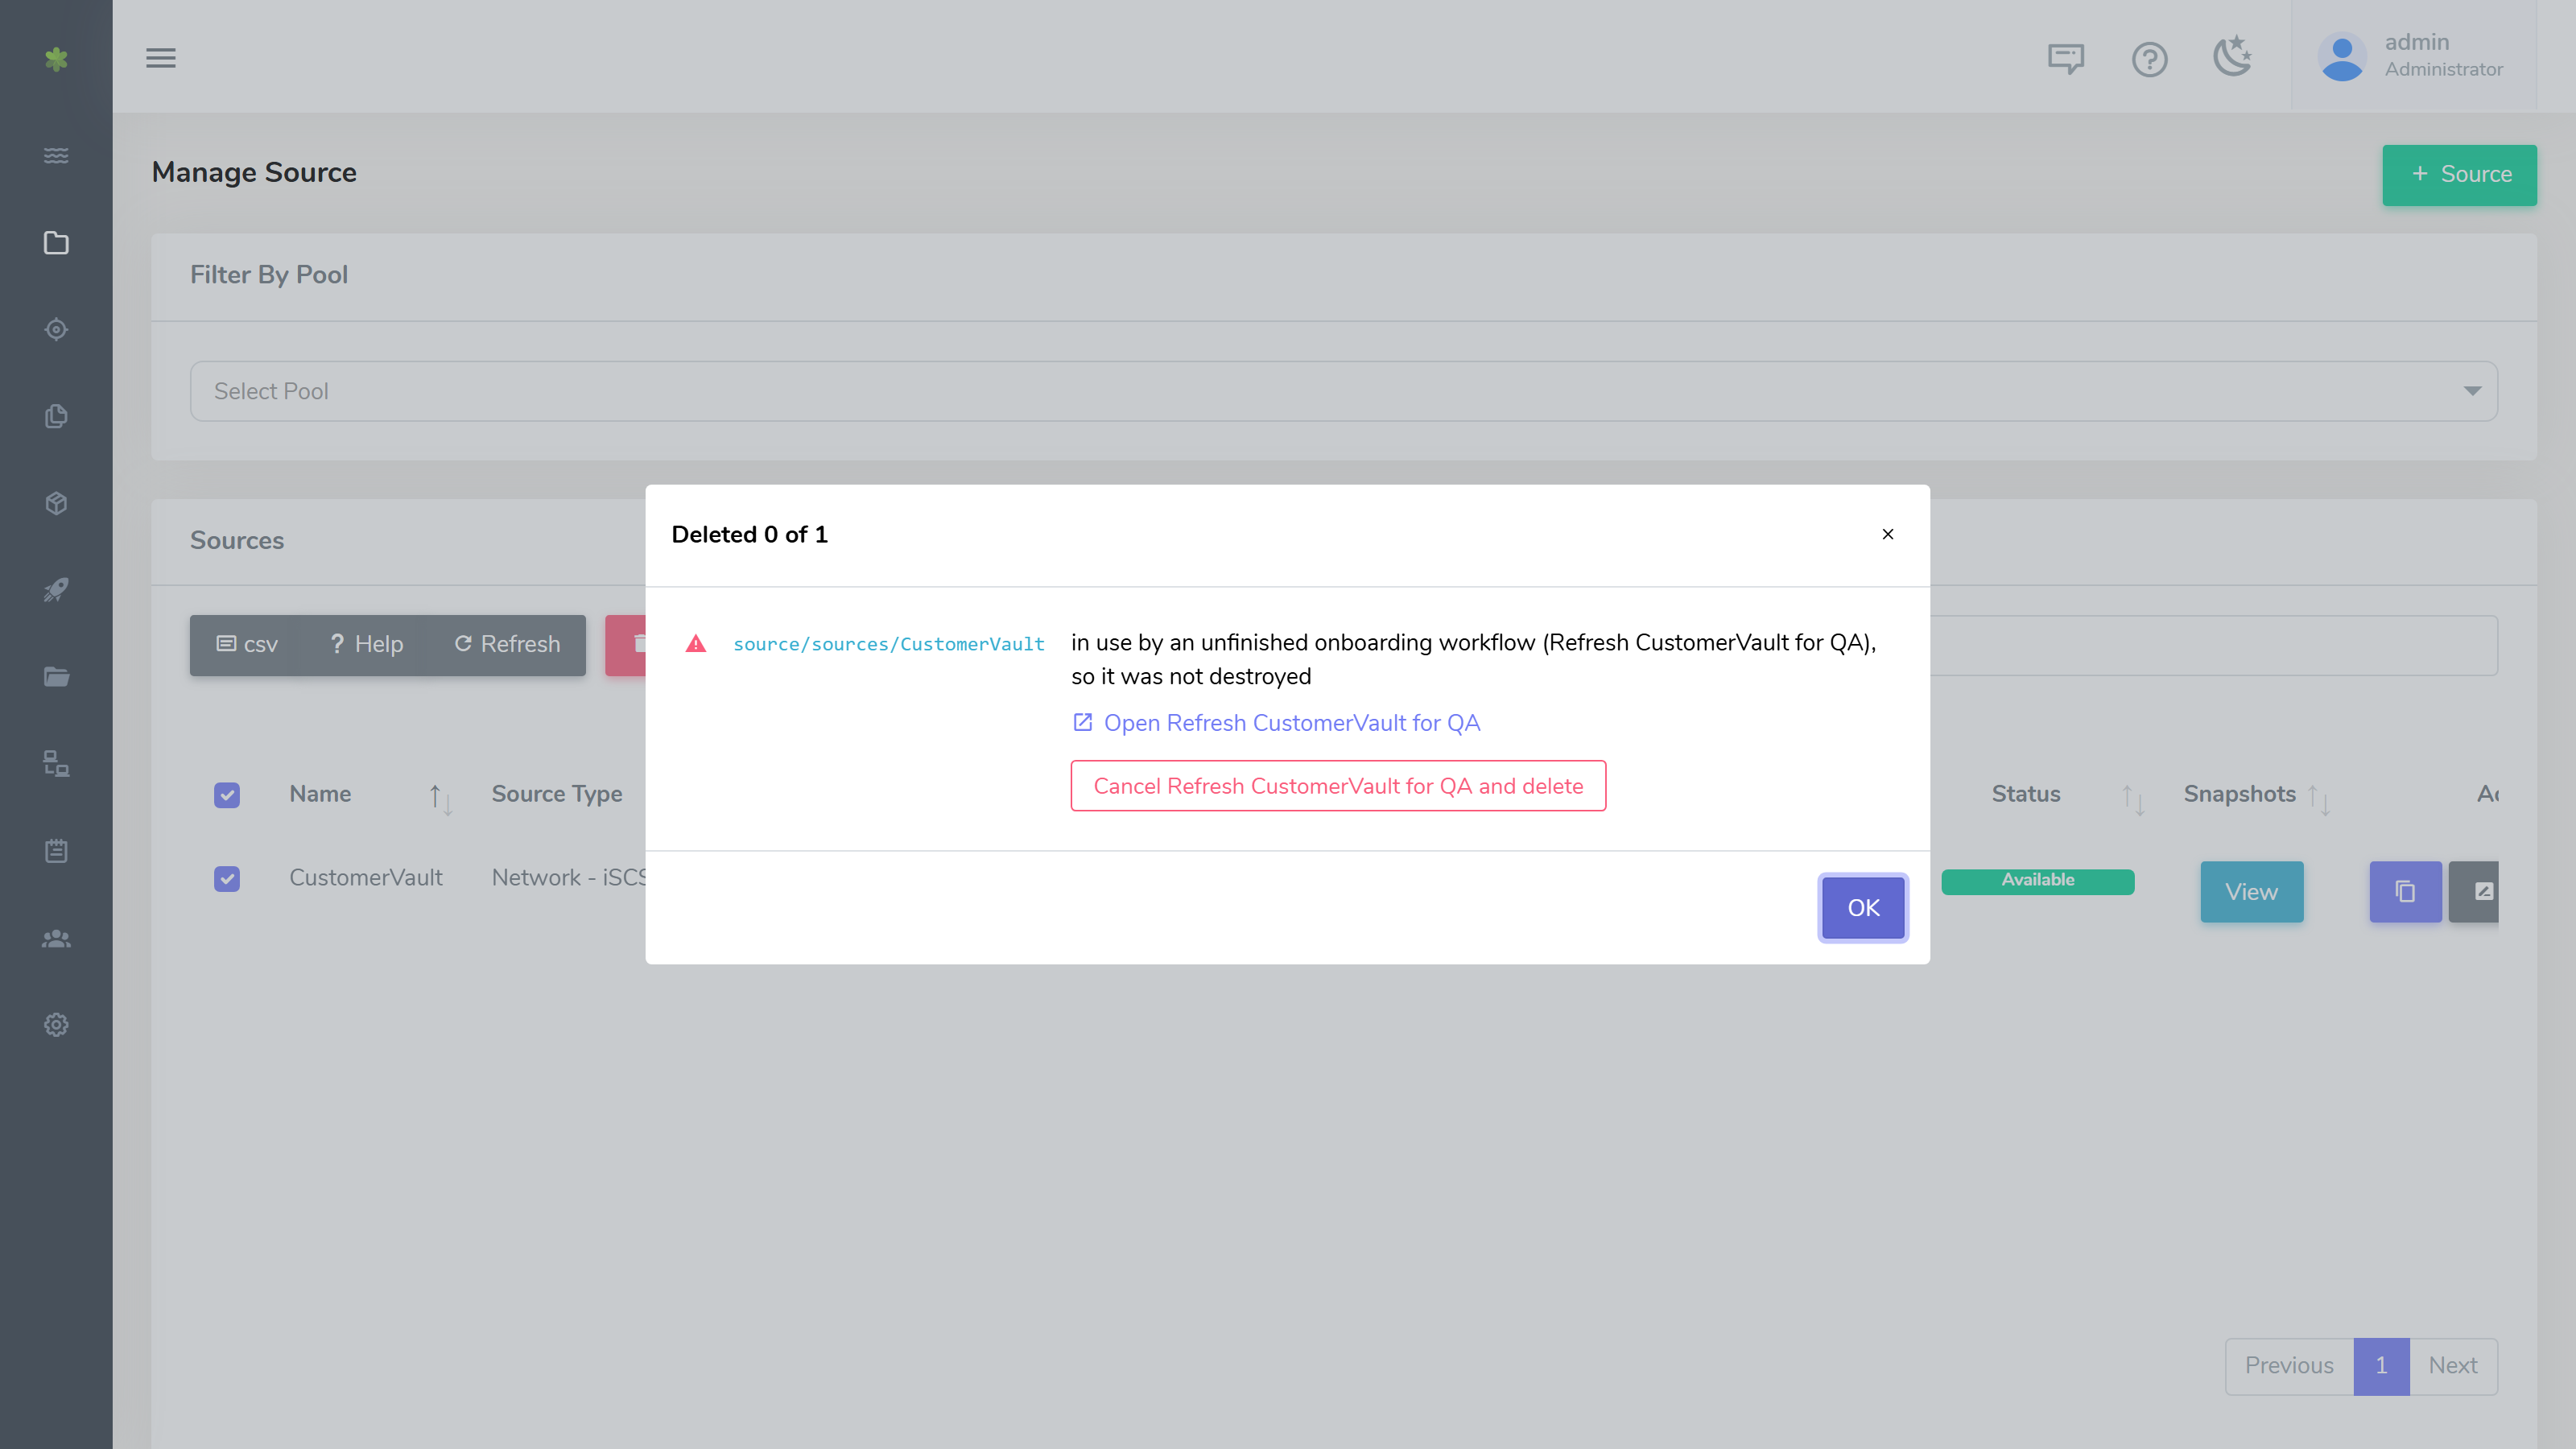Viewport: 2576px width, 1449px height.
Task: Uncheck the CustomerVault row checkbox
Action: (x=227, y=879)
